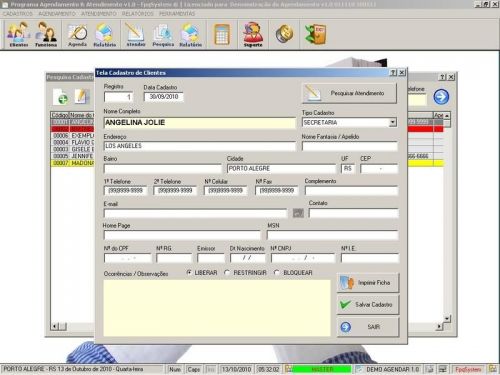Click the SAIR button
Image resolution: width=500 pixels, height=375 pixels.
click(x=368, y=327)
